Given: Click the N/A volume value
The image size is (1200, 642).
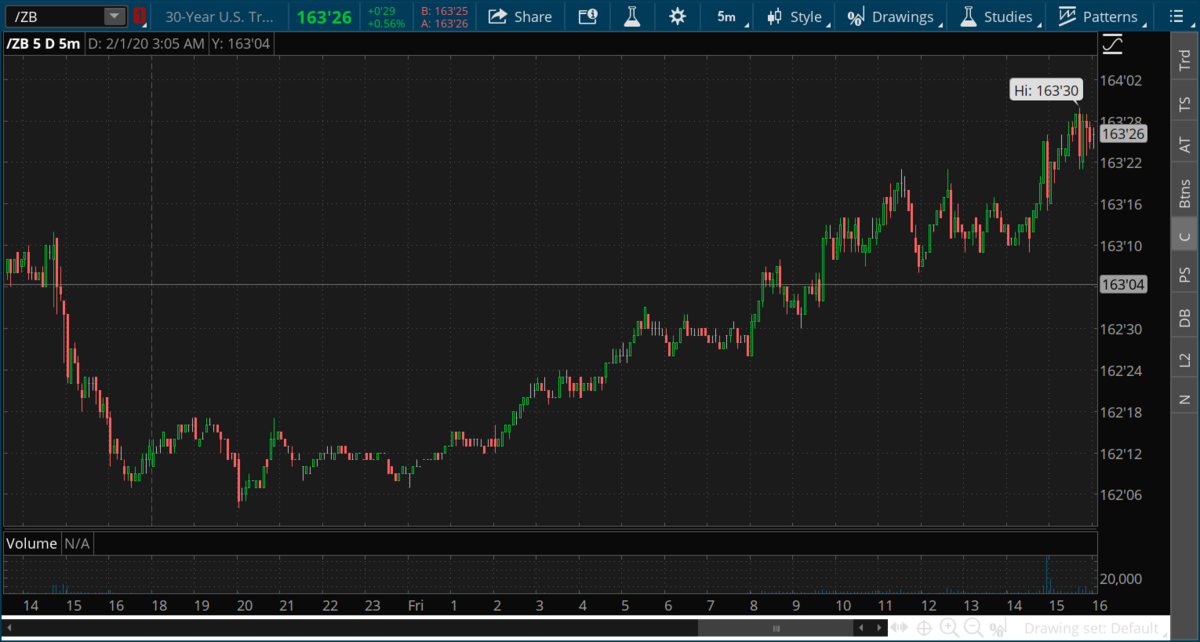Looking at the screenshot, I should (x=78, y=543).
